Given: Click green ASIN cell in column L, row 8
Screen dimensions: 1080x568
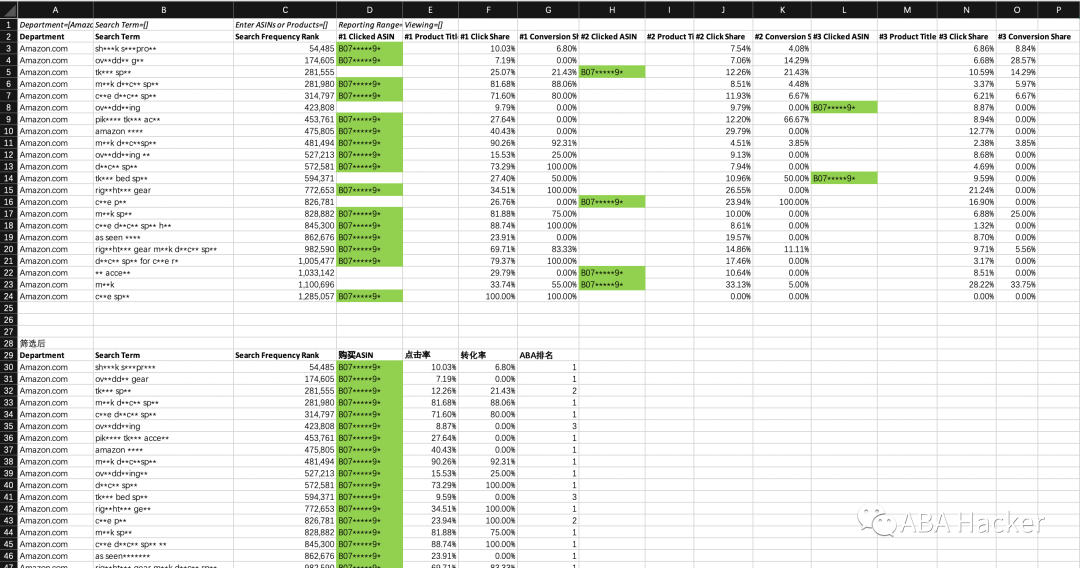Looking at the screenshot, I should tap(844, 107).
